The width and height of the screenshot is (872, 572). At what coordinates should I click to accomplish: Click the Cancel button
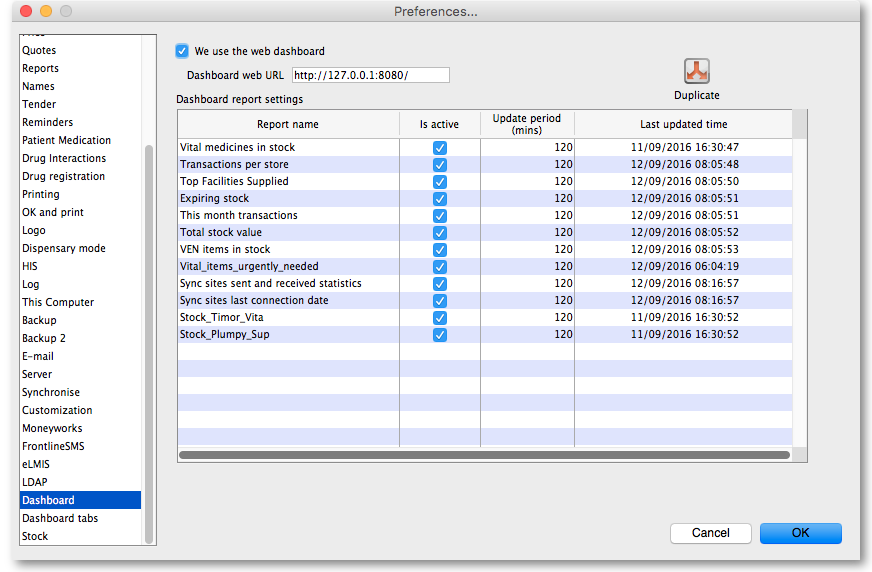pyautogui.click(x=710, y=533)
